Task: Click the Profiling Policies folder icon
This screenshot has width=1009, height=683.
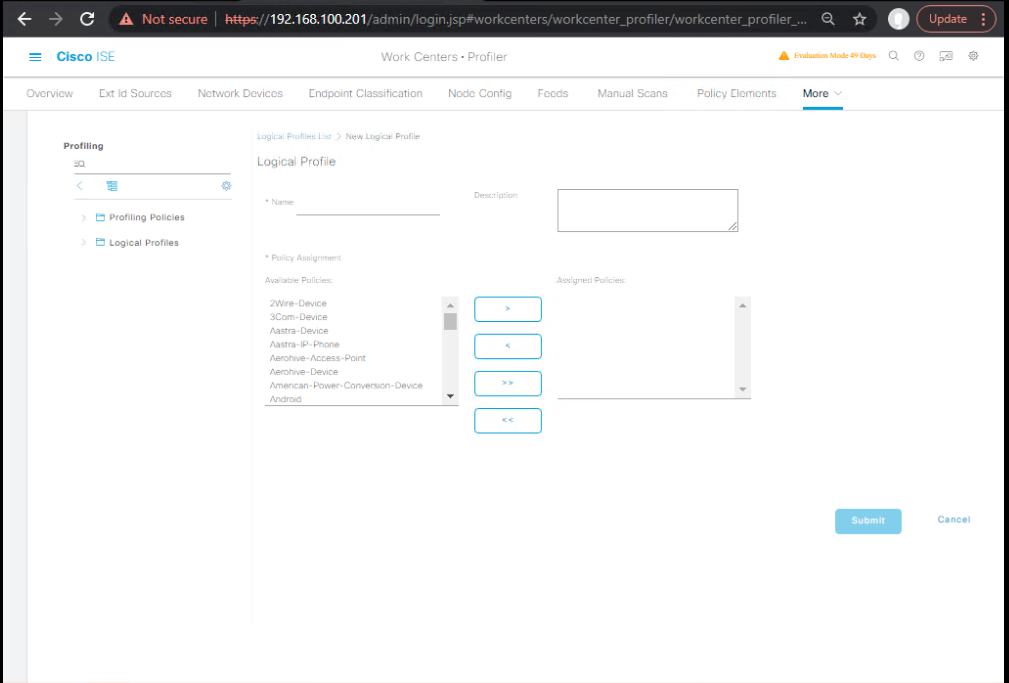Action: (100, 218)
